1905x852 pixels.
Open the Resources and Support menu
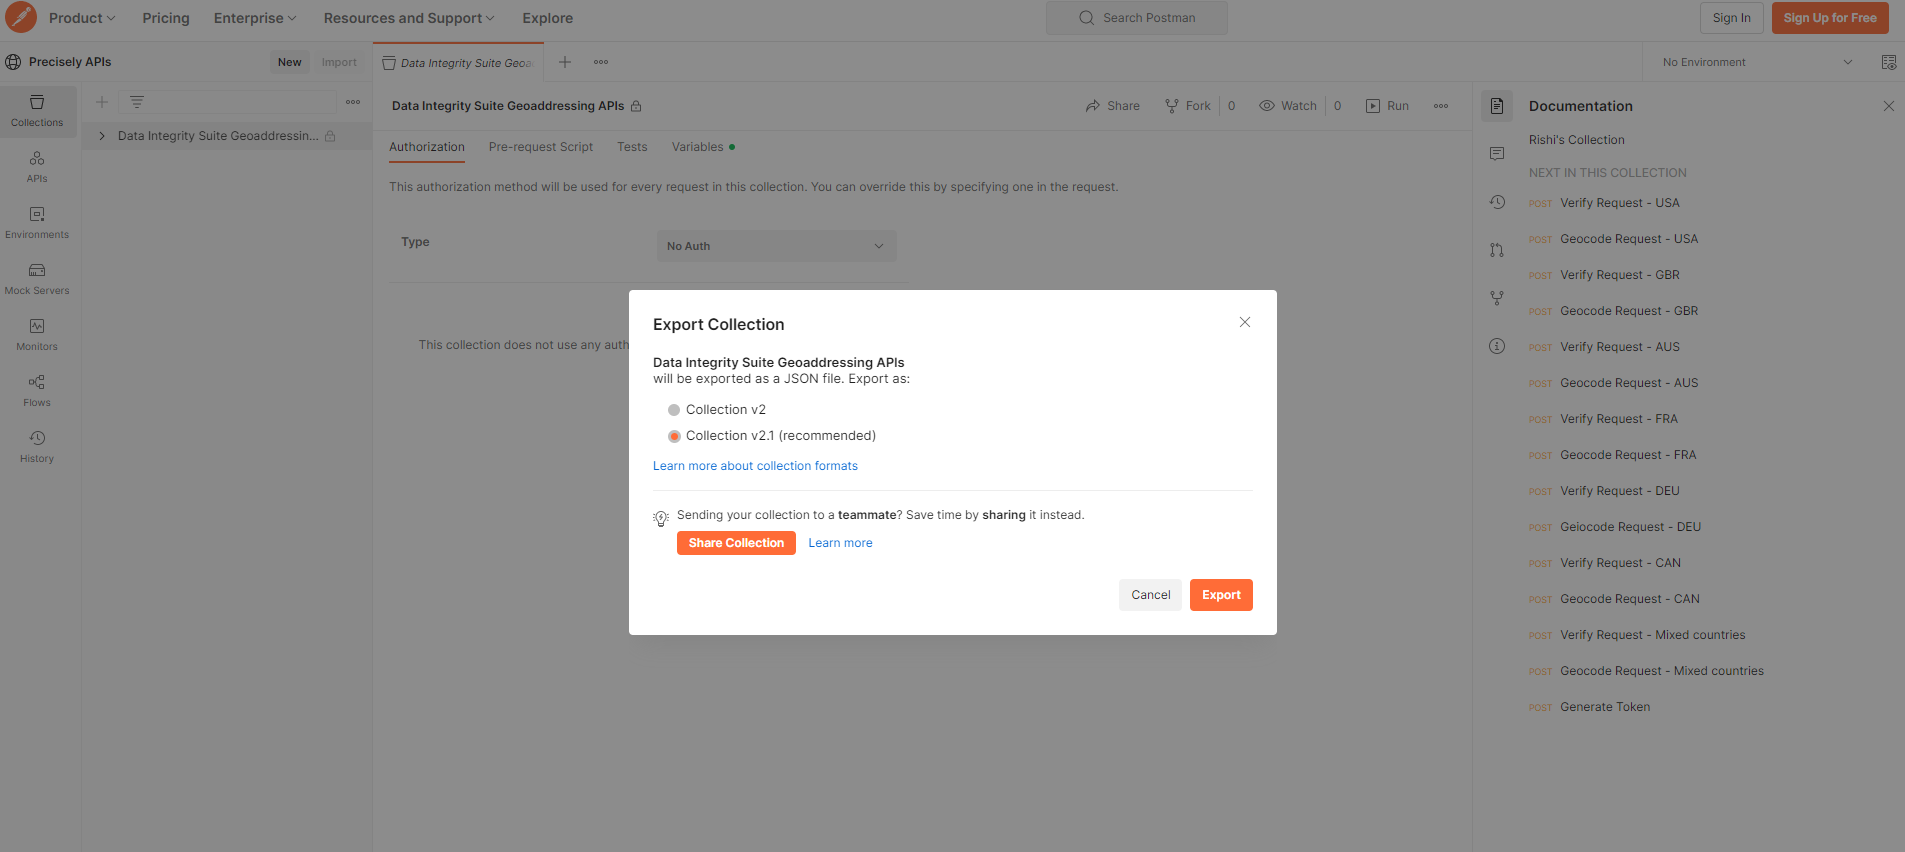click(x=408, y=17)
